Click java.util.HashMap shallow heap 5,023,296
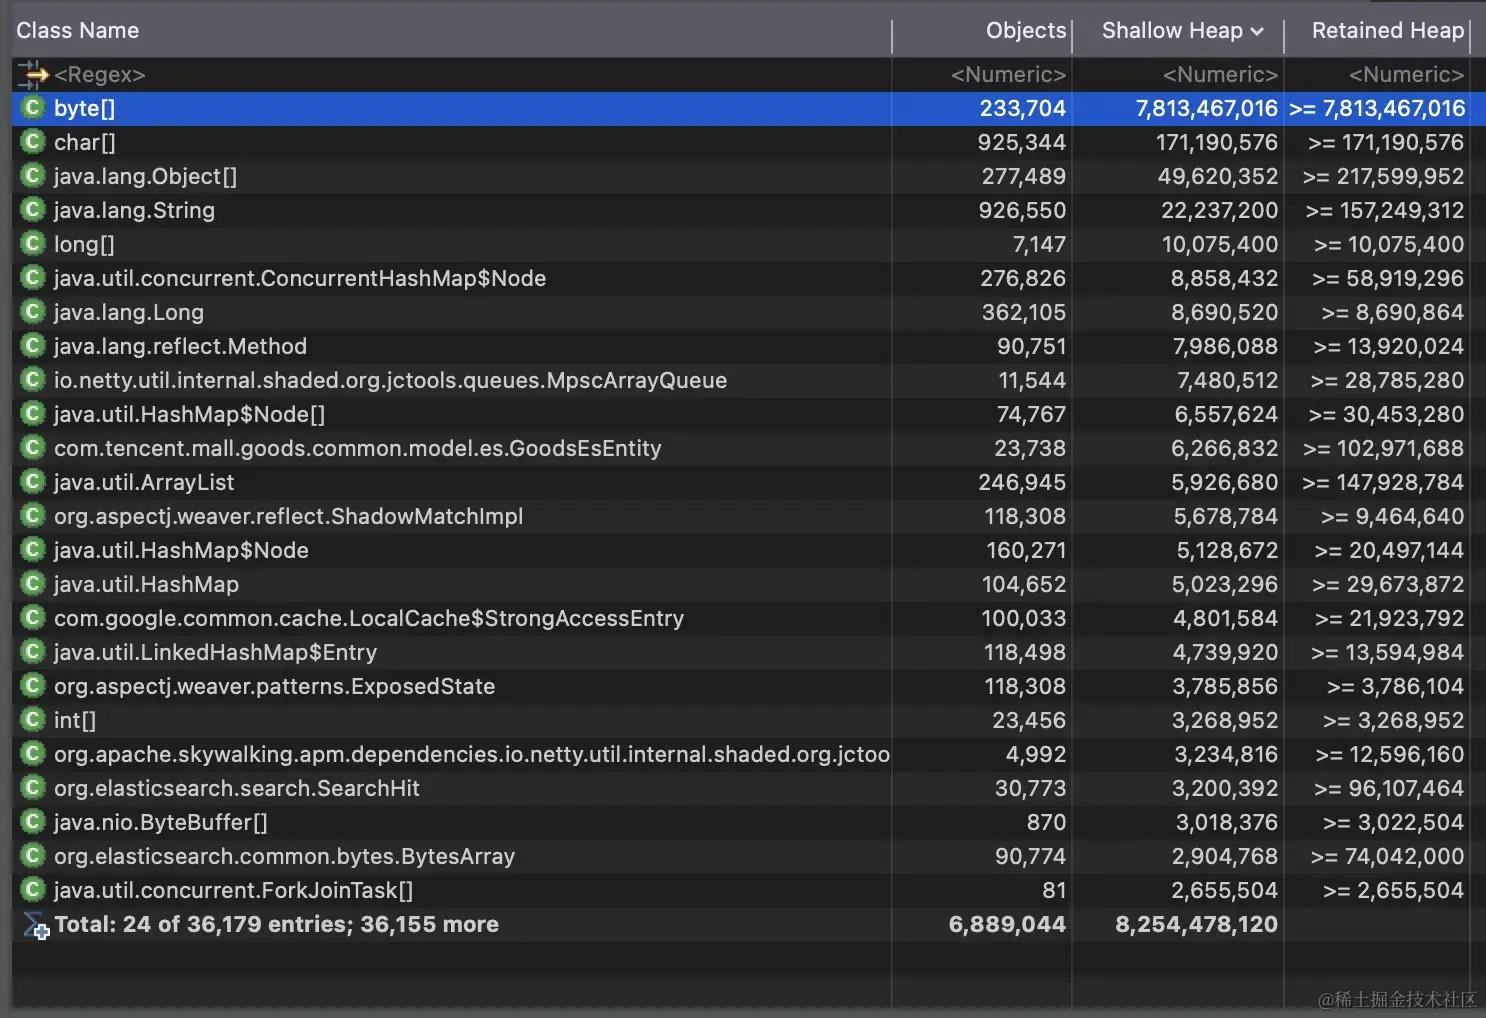The image size is (1486, 1018). tap(1225, 585)
